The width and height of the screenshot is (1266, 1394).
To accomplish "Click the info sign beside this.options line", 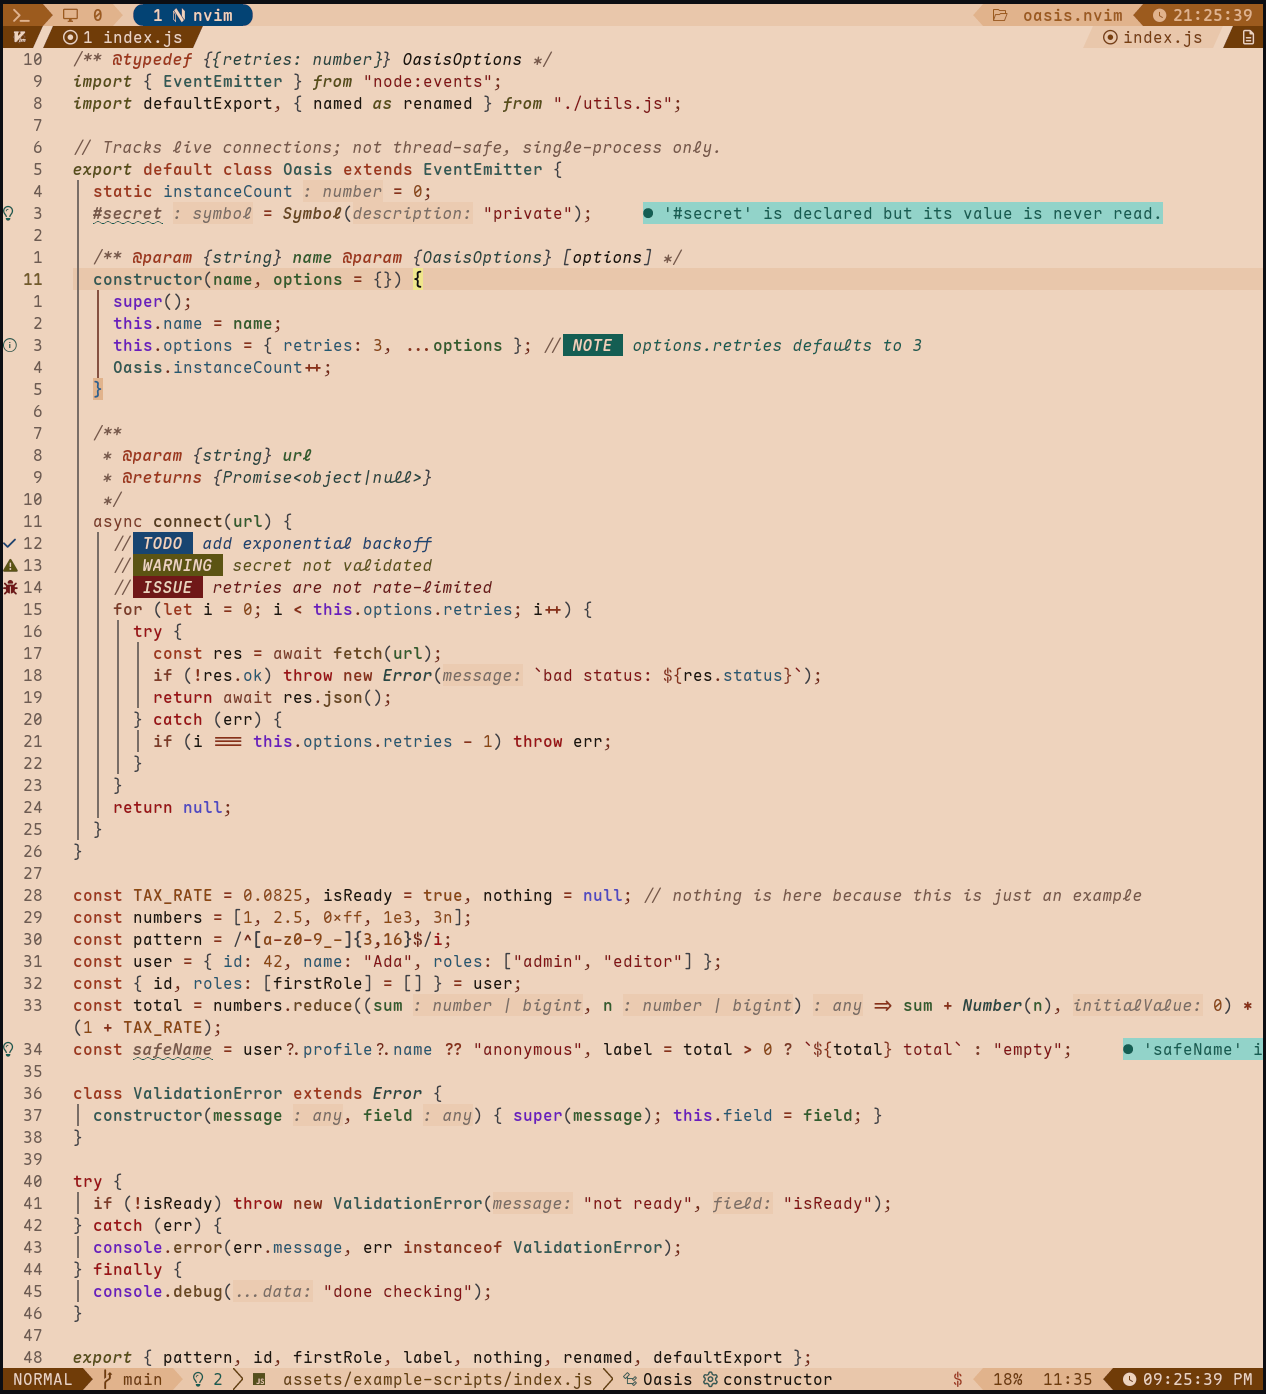I will [10, 345].
